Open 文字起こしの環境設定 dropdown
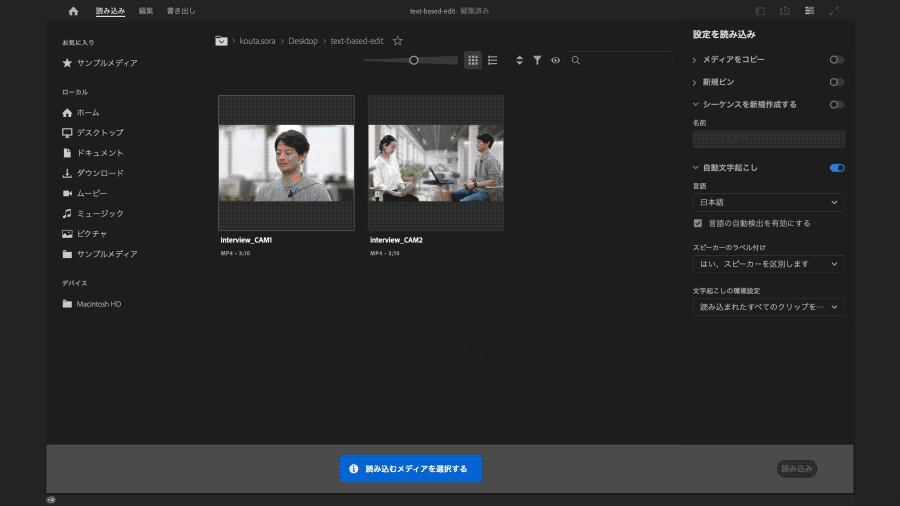The height and width of the screenshot is (506, 900). point(769,307)
